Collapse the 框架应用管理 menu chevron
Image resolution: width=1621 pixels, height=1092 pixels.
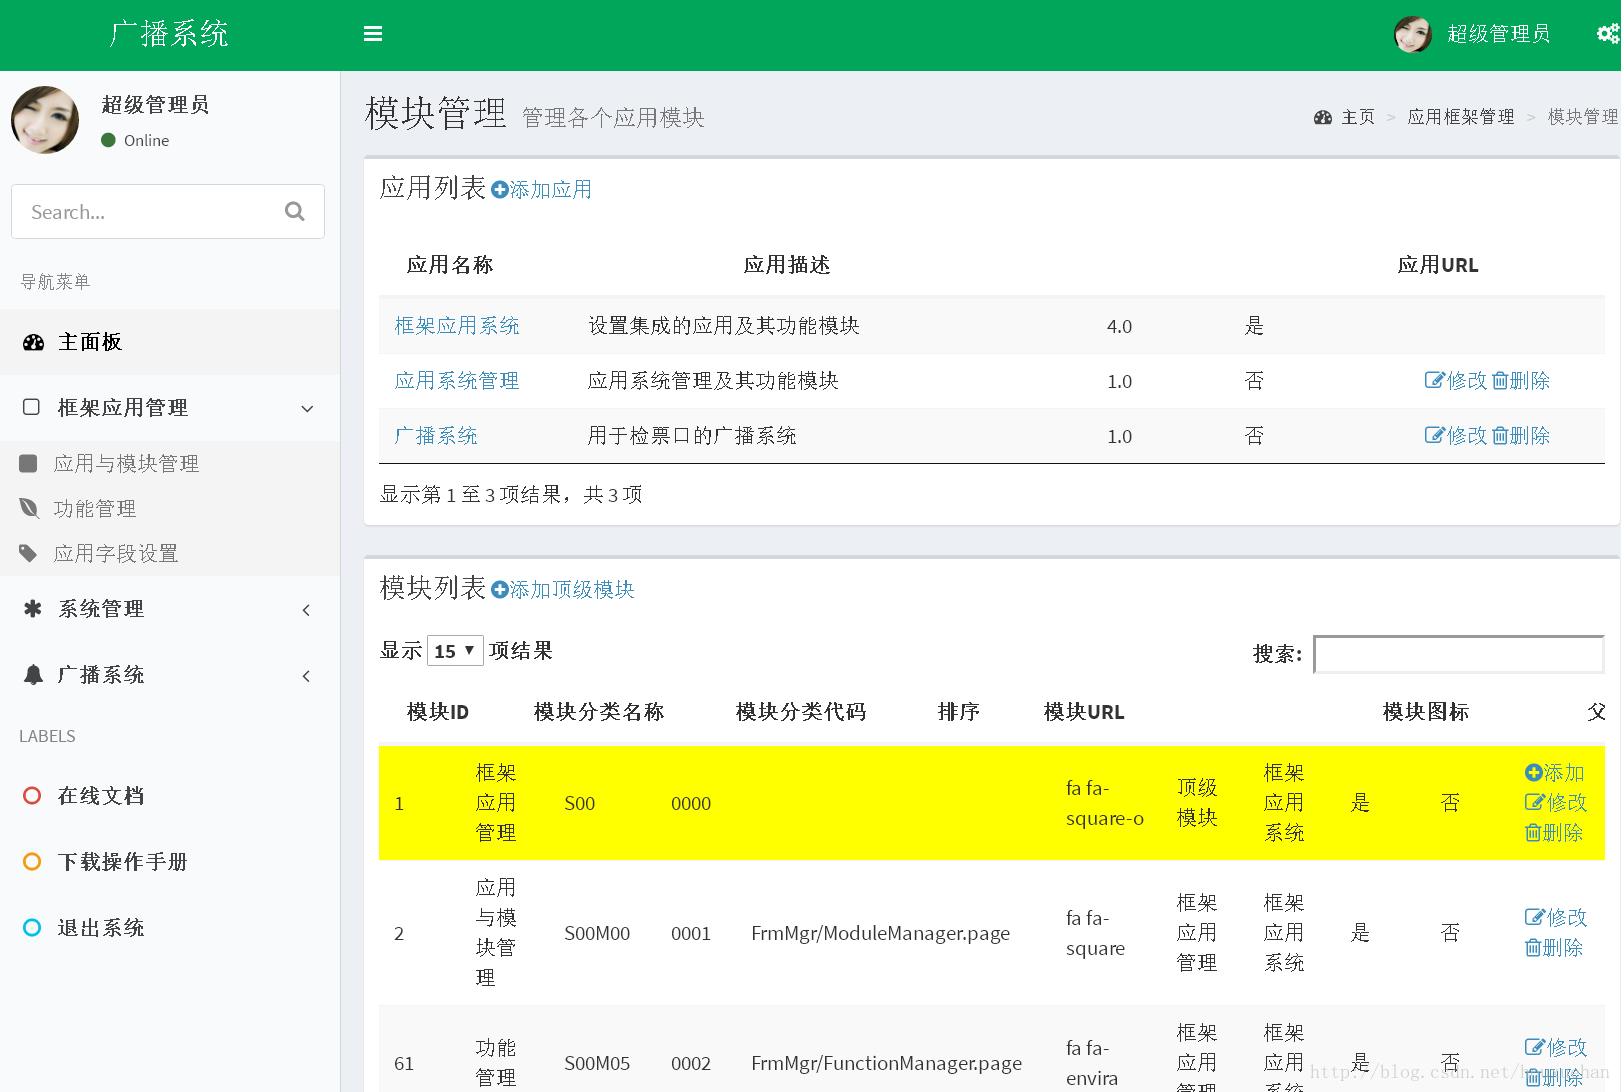click(x=307, y=408)
